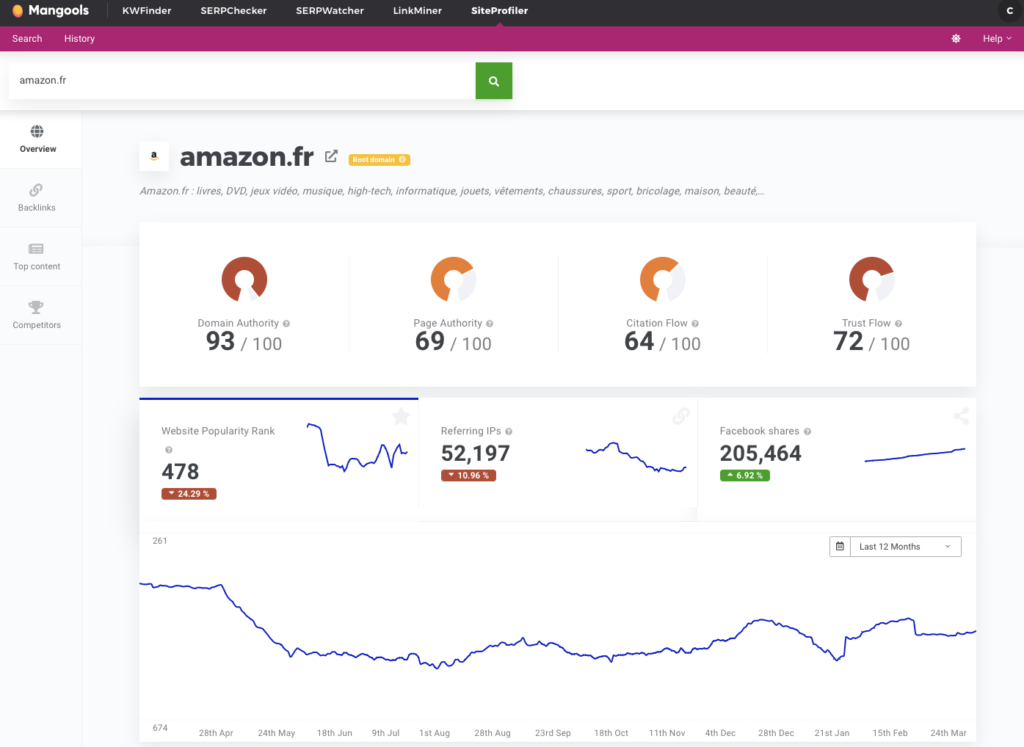Click the 10.96 % change badge
The image size is (1024, 747).
click(468, 475)
